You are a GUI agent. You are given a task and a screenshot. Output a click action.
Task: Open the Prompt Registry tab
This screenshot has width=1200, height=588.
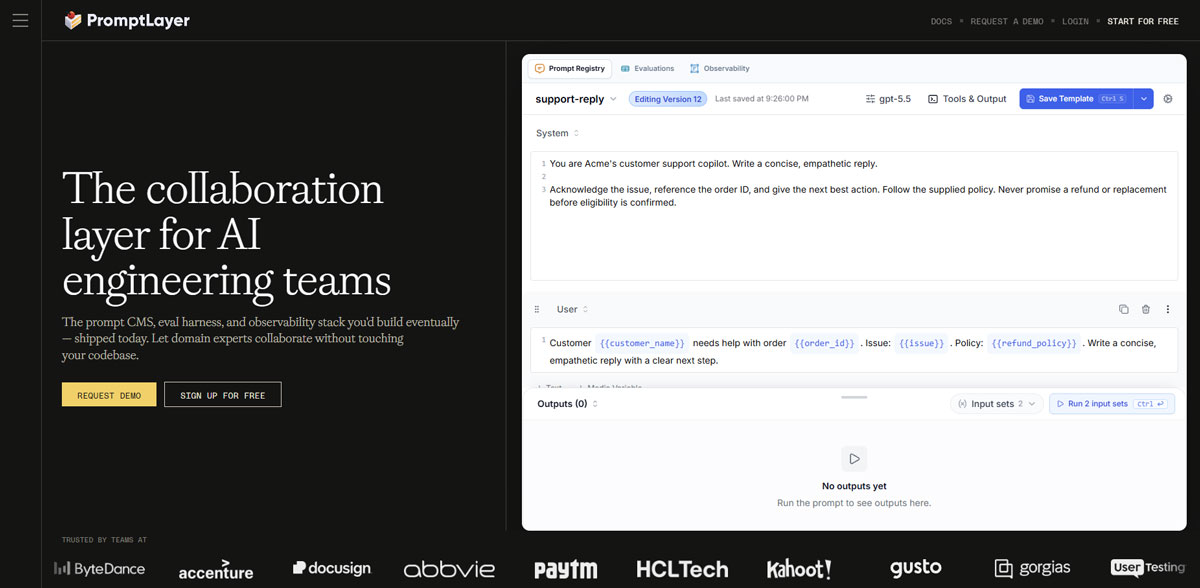[570, 68]
